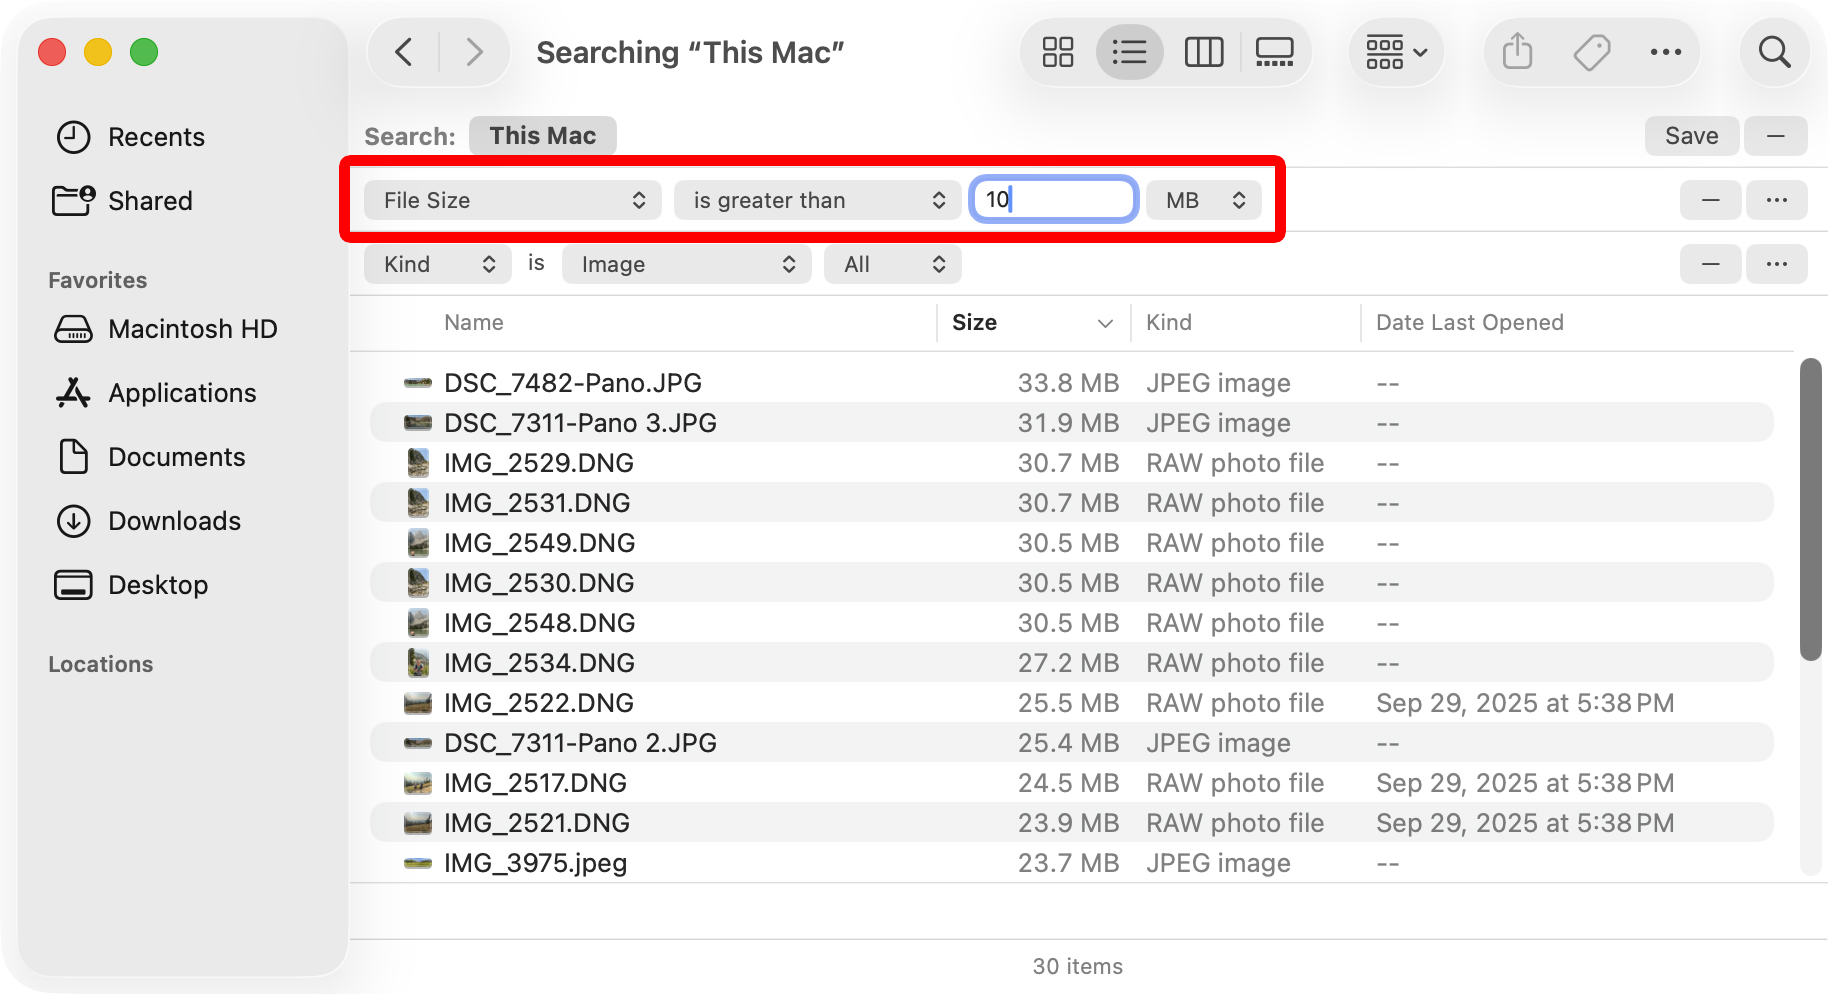Remove the File Size criterion with minus button
The width and height of the screenshot is (1828, 994).
(x=1710, y=200)
